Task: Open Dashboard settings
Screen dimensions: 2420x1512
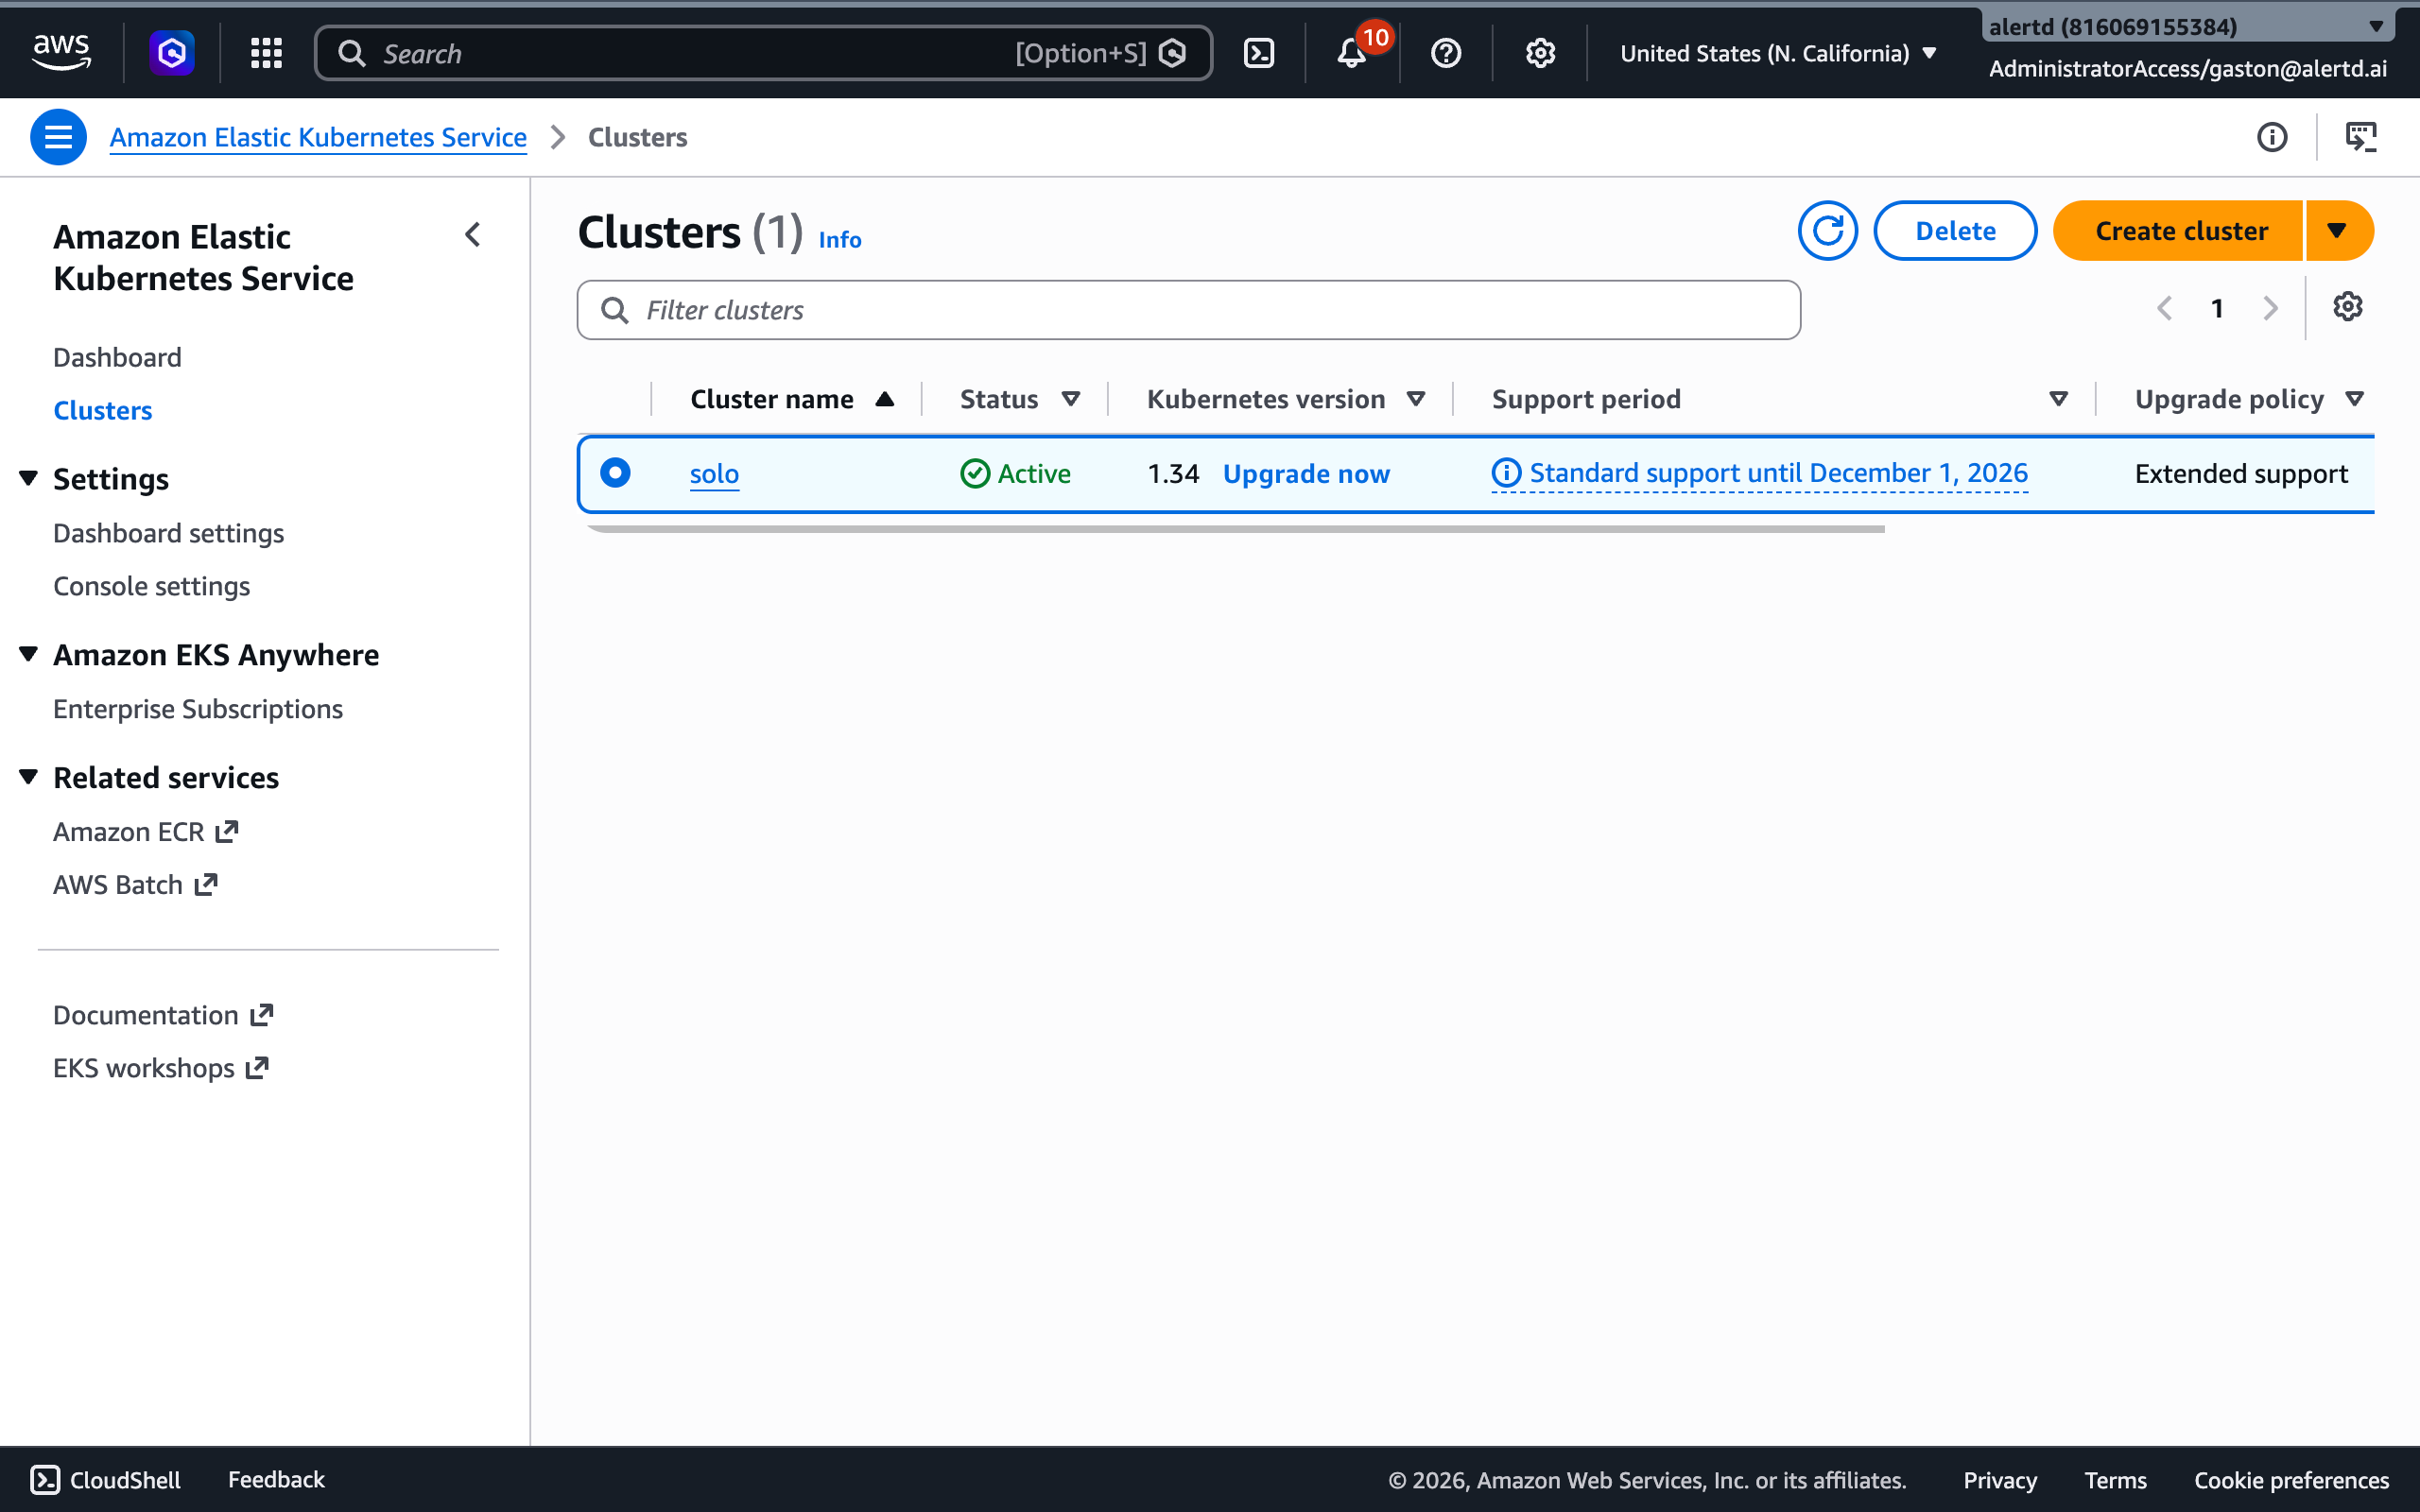Action: [168, 533]
